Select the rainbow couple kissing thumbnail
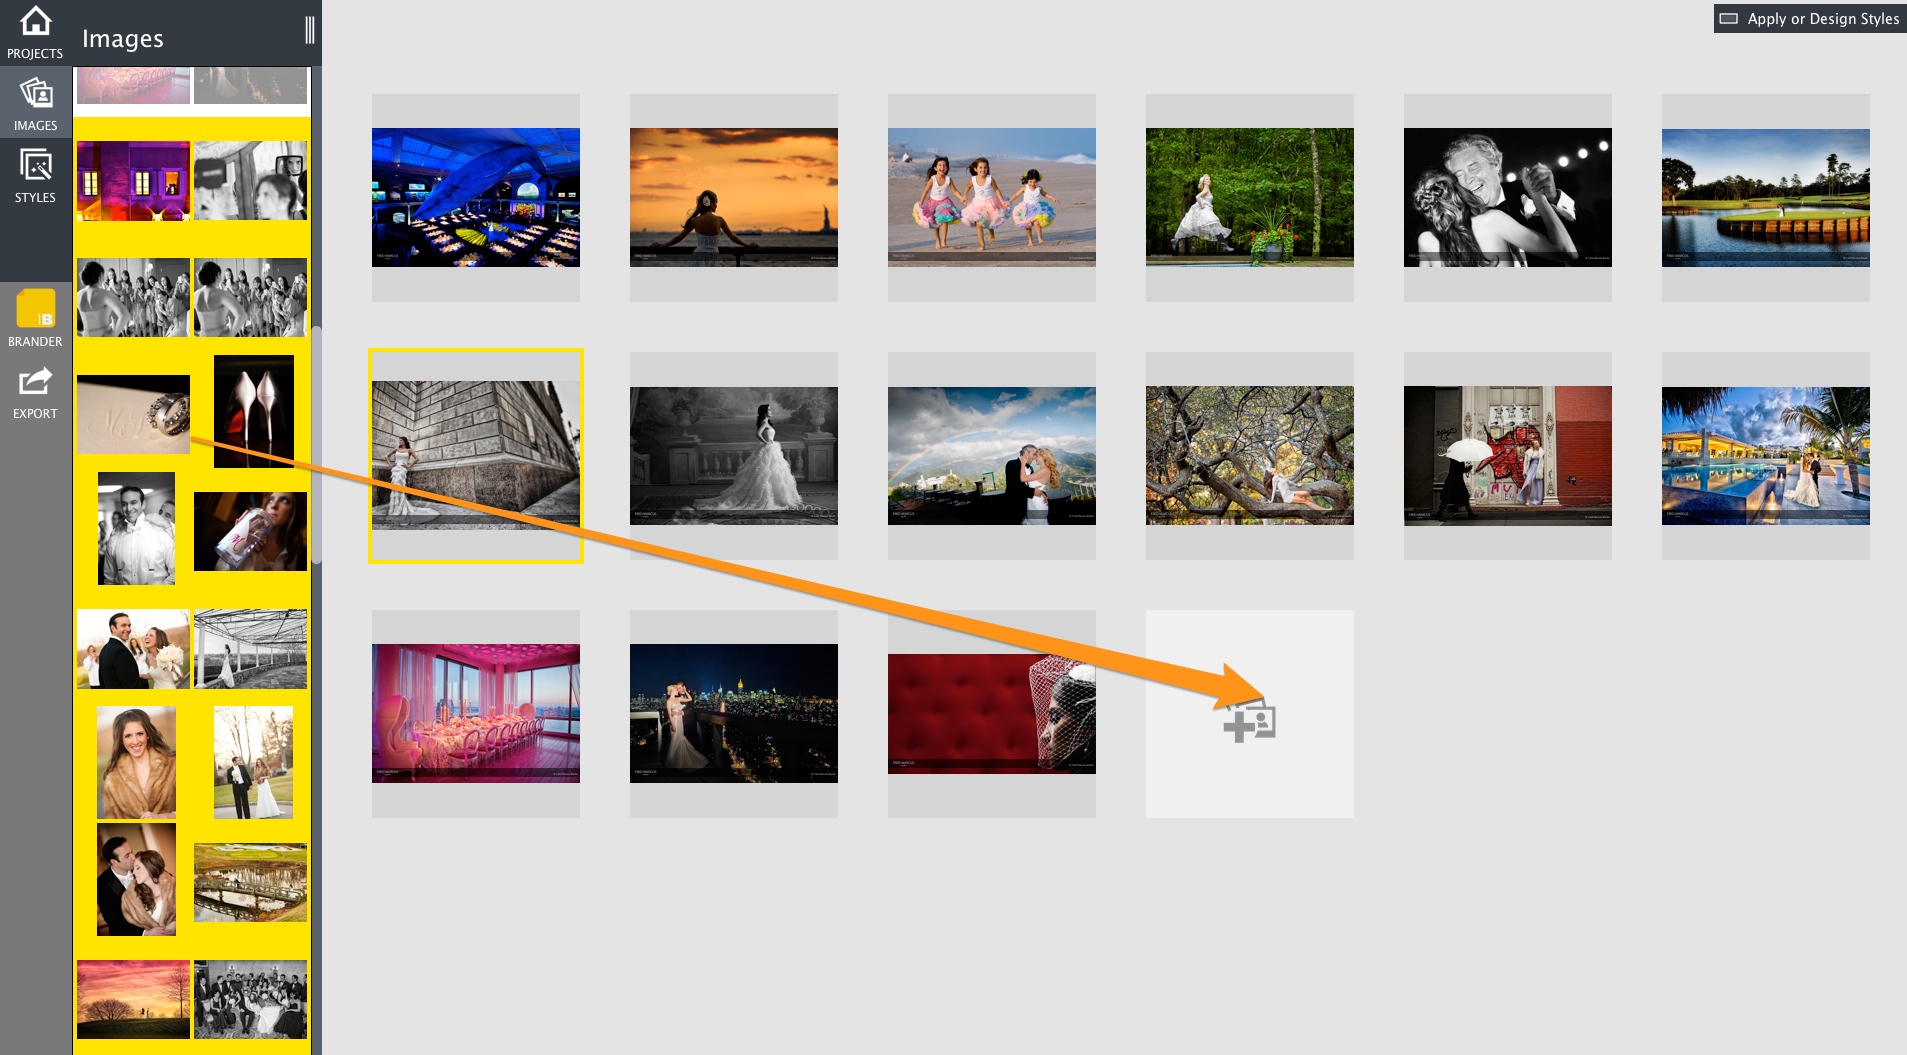 click(992, 456)
